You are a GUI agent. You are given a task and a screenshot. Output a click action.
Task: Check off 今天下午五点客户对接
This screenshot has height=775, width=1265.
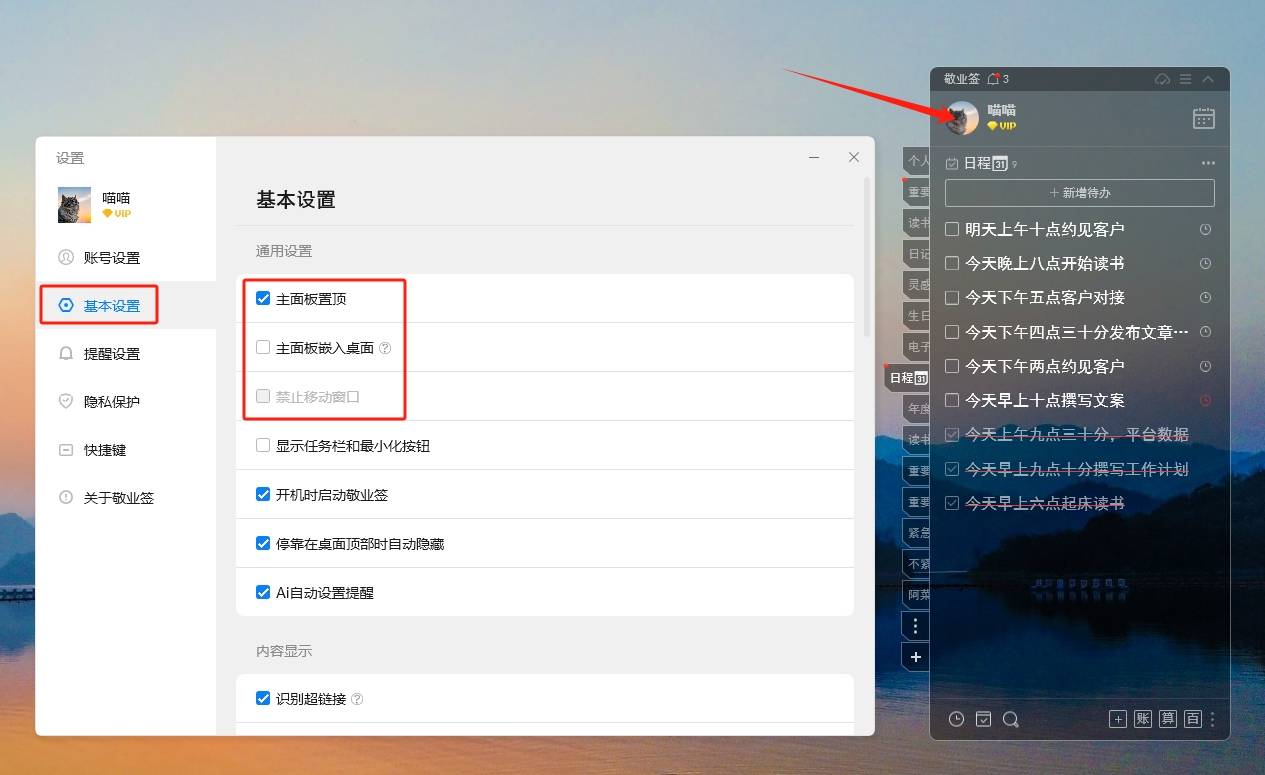coord(952,297)
